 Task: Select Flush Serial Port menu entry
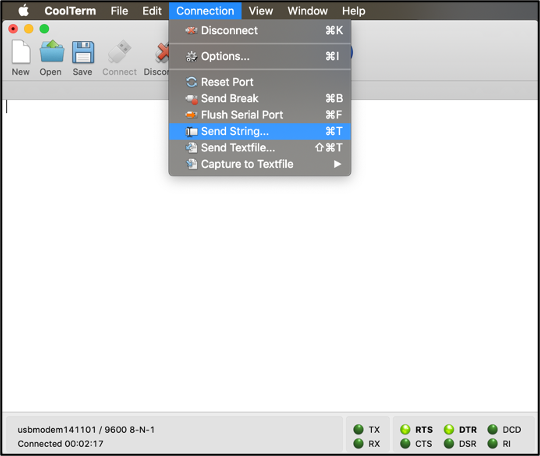[260, 115]
